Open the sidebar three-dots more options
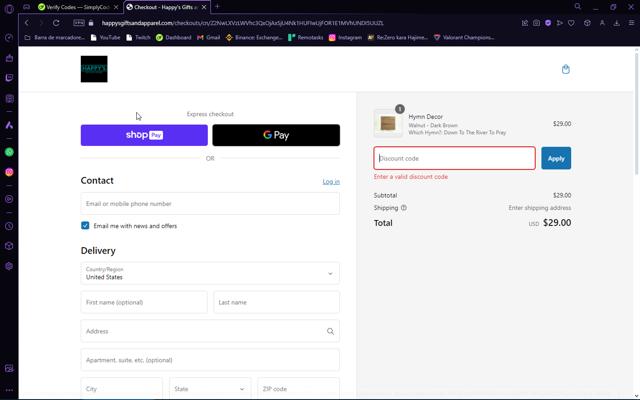Image resolution: width=640 pixels, height=400 pixels. 9,390
